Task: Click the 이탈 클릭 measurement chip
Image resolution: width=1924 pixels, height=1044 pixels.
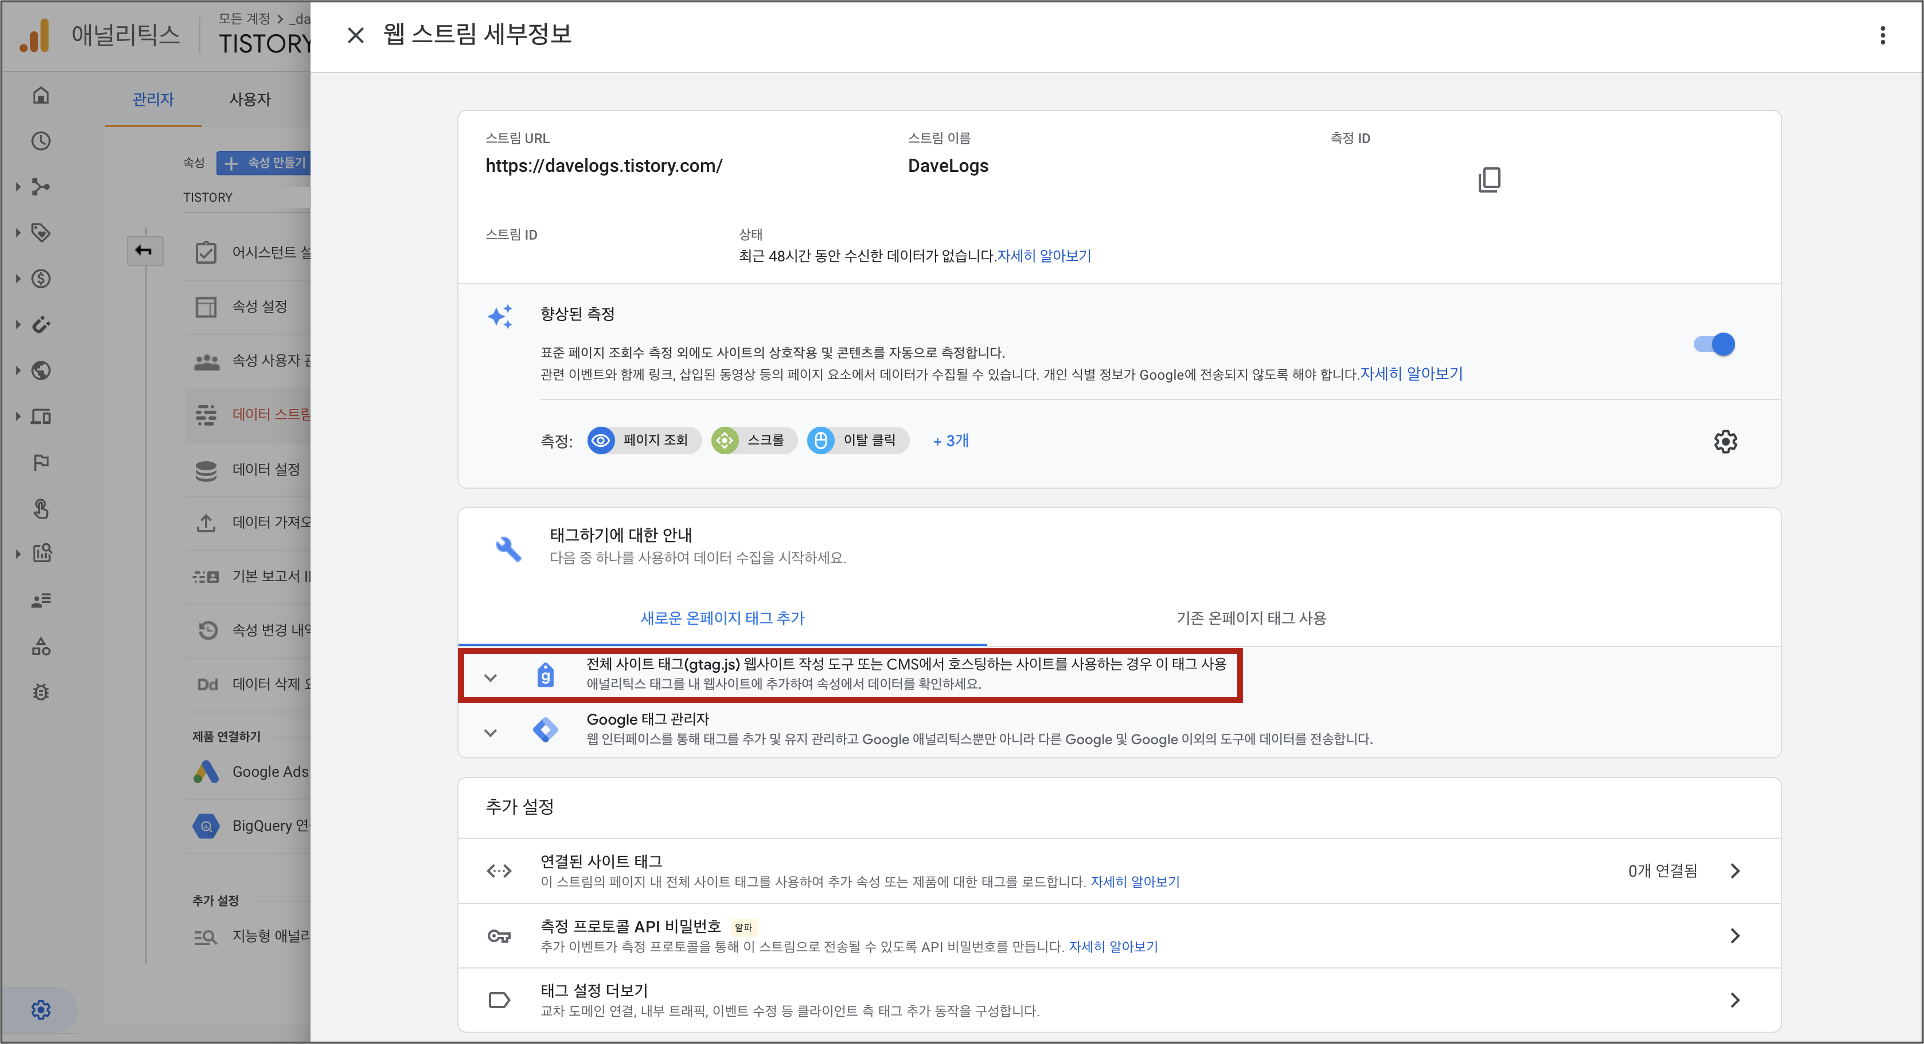Action: pyautogui.click(x=857, y=440)
